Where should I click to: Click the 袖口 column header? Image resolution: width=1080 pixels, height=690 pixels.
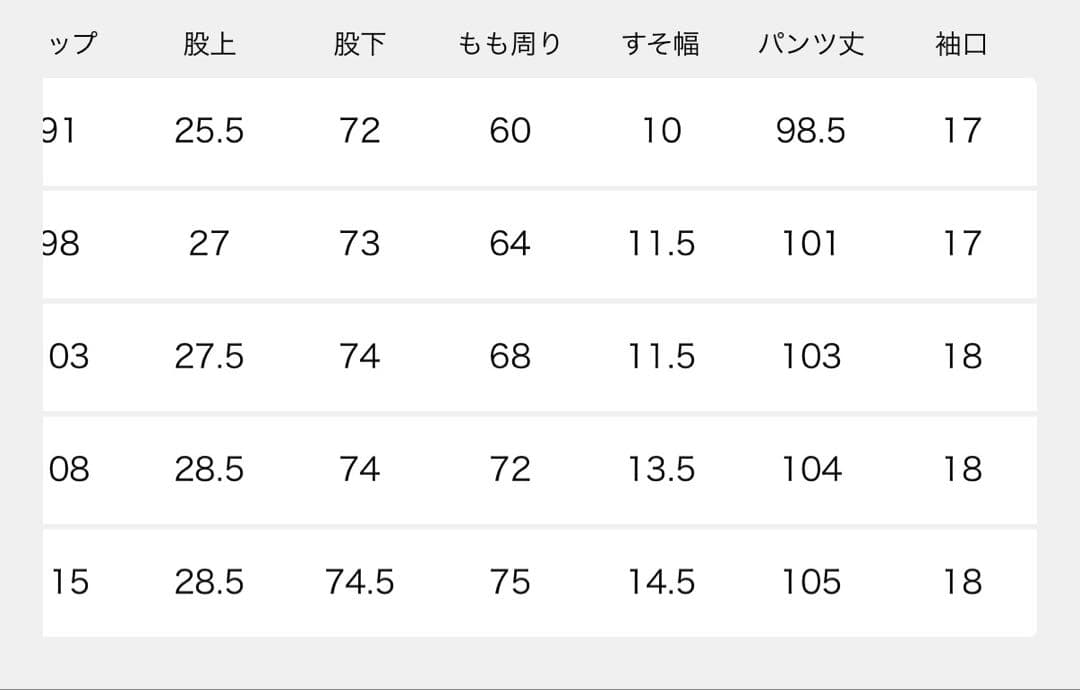(x=961, y=45)
